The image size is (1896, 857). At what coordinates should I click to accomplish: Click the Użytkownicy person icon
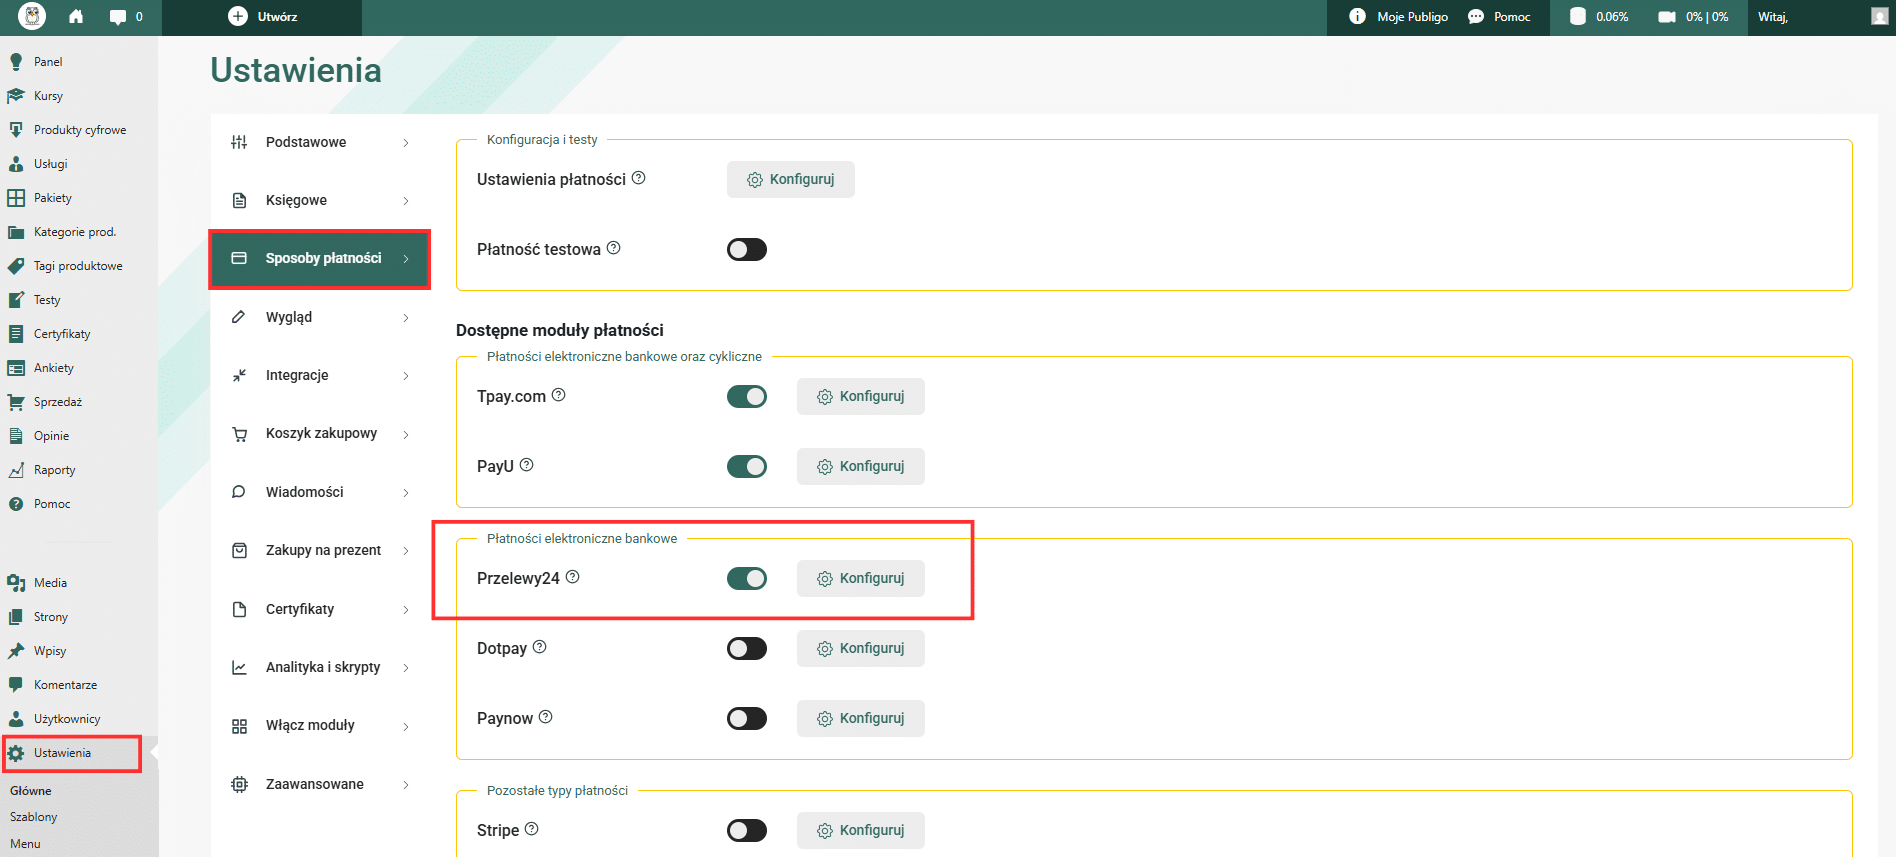16,719
